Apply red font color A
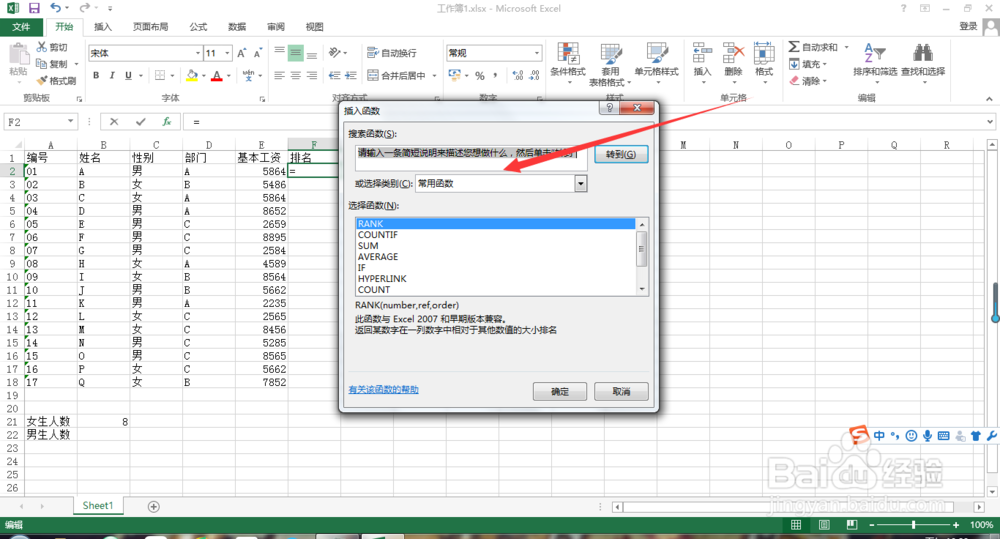 217,75
